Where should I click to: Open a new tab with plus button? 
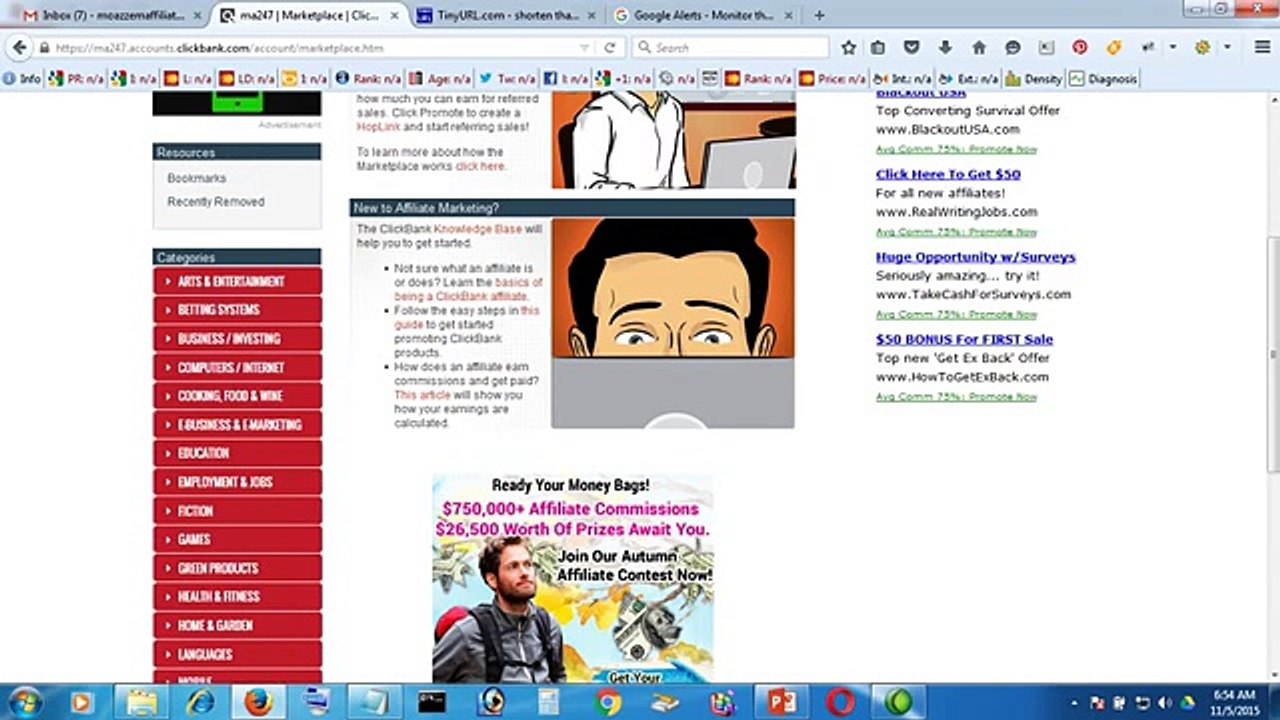click(819, 16)
